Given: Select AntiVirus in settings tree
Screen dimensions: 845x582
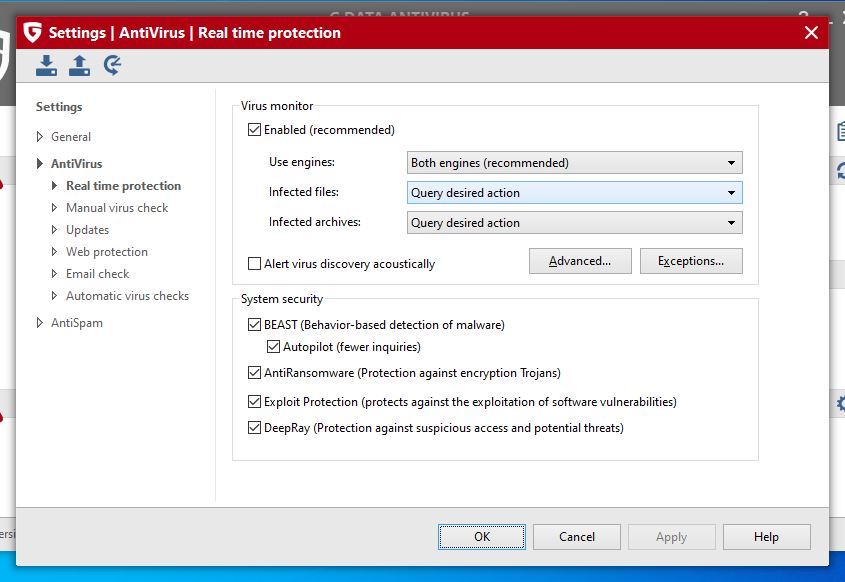Looking at the screenshot, I should coord(77,164).
